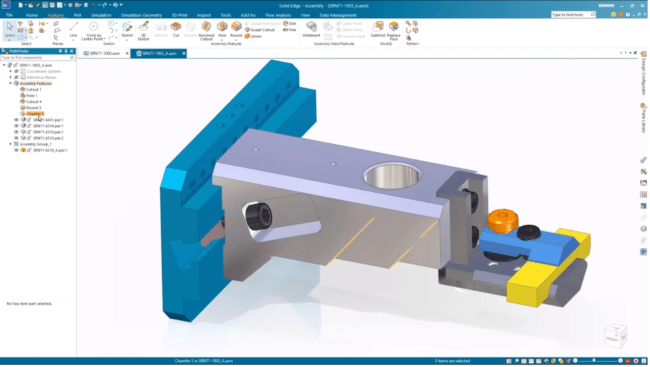650x367 pixels.
Task: Click the Revolved Cutout tool
Action: (206, 31)
